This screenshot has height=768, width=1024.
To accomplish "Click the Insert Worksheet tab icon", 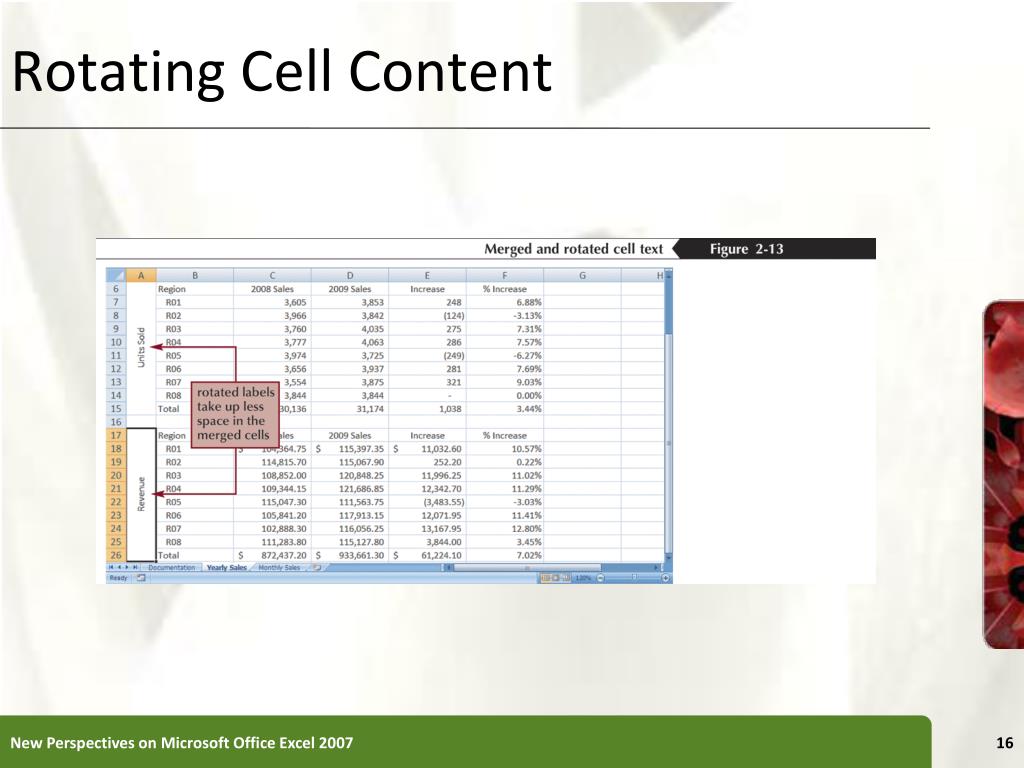I will coord(317,568).
